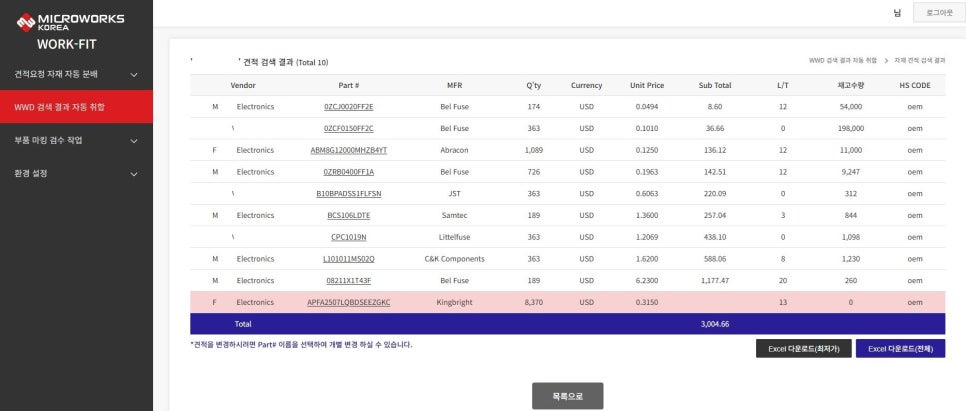966x411 pixels.
Task: Click the Microworks Korea logo
Action: [70, 22]
